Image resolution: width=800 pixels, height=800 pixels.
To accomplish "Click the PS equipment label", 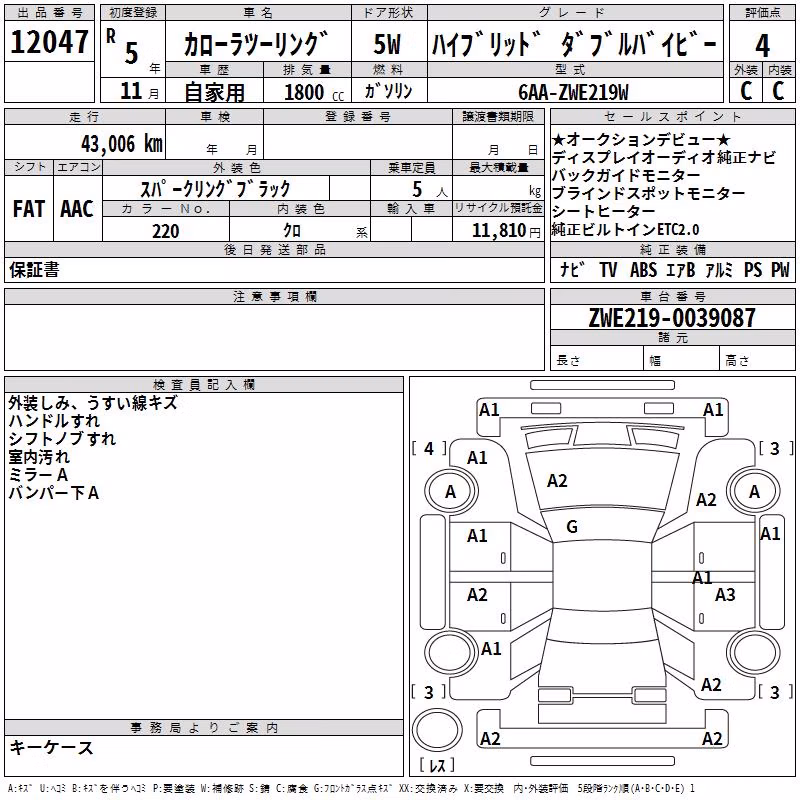I will [753, 270].
